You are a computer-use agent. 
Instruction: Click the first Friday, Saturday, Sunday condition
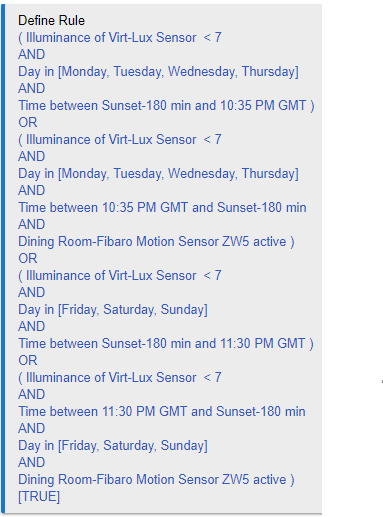click(x=113, y=310)
